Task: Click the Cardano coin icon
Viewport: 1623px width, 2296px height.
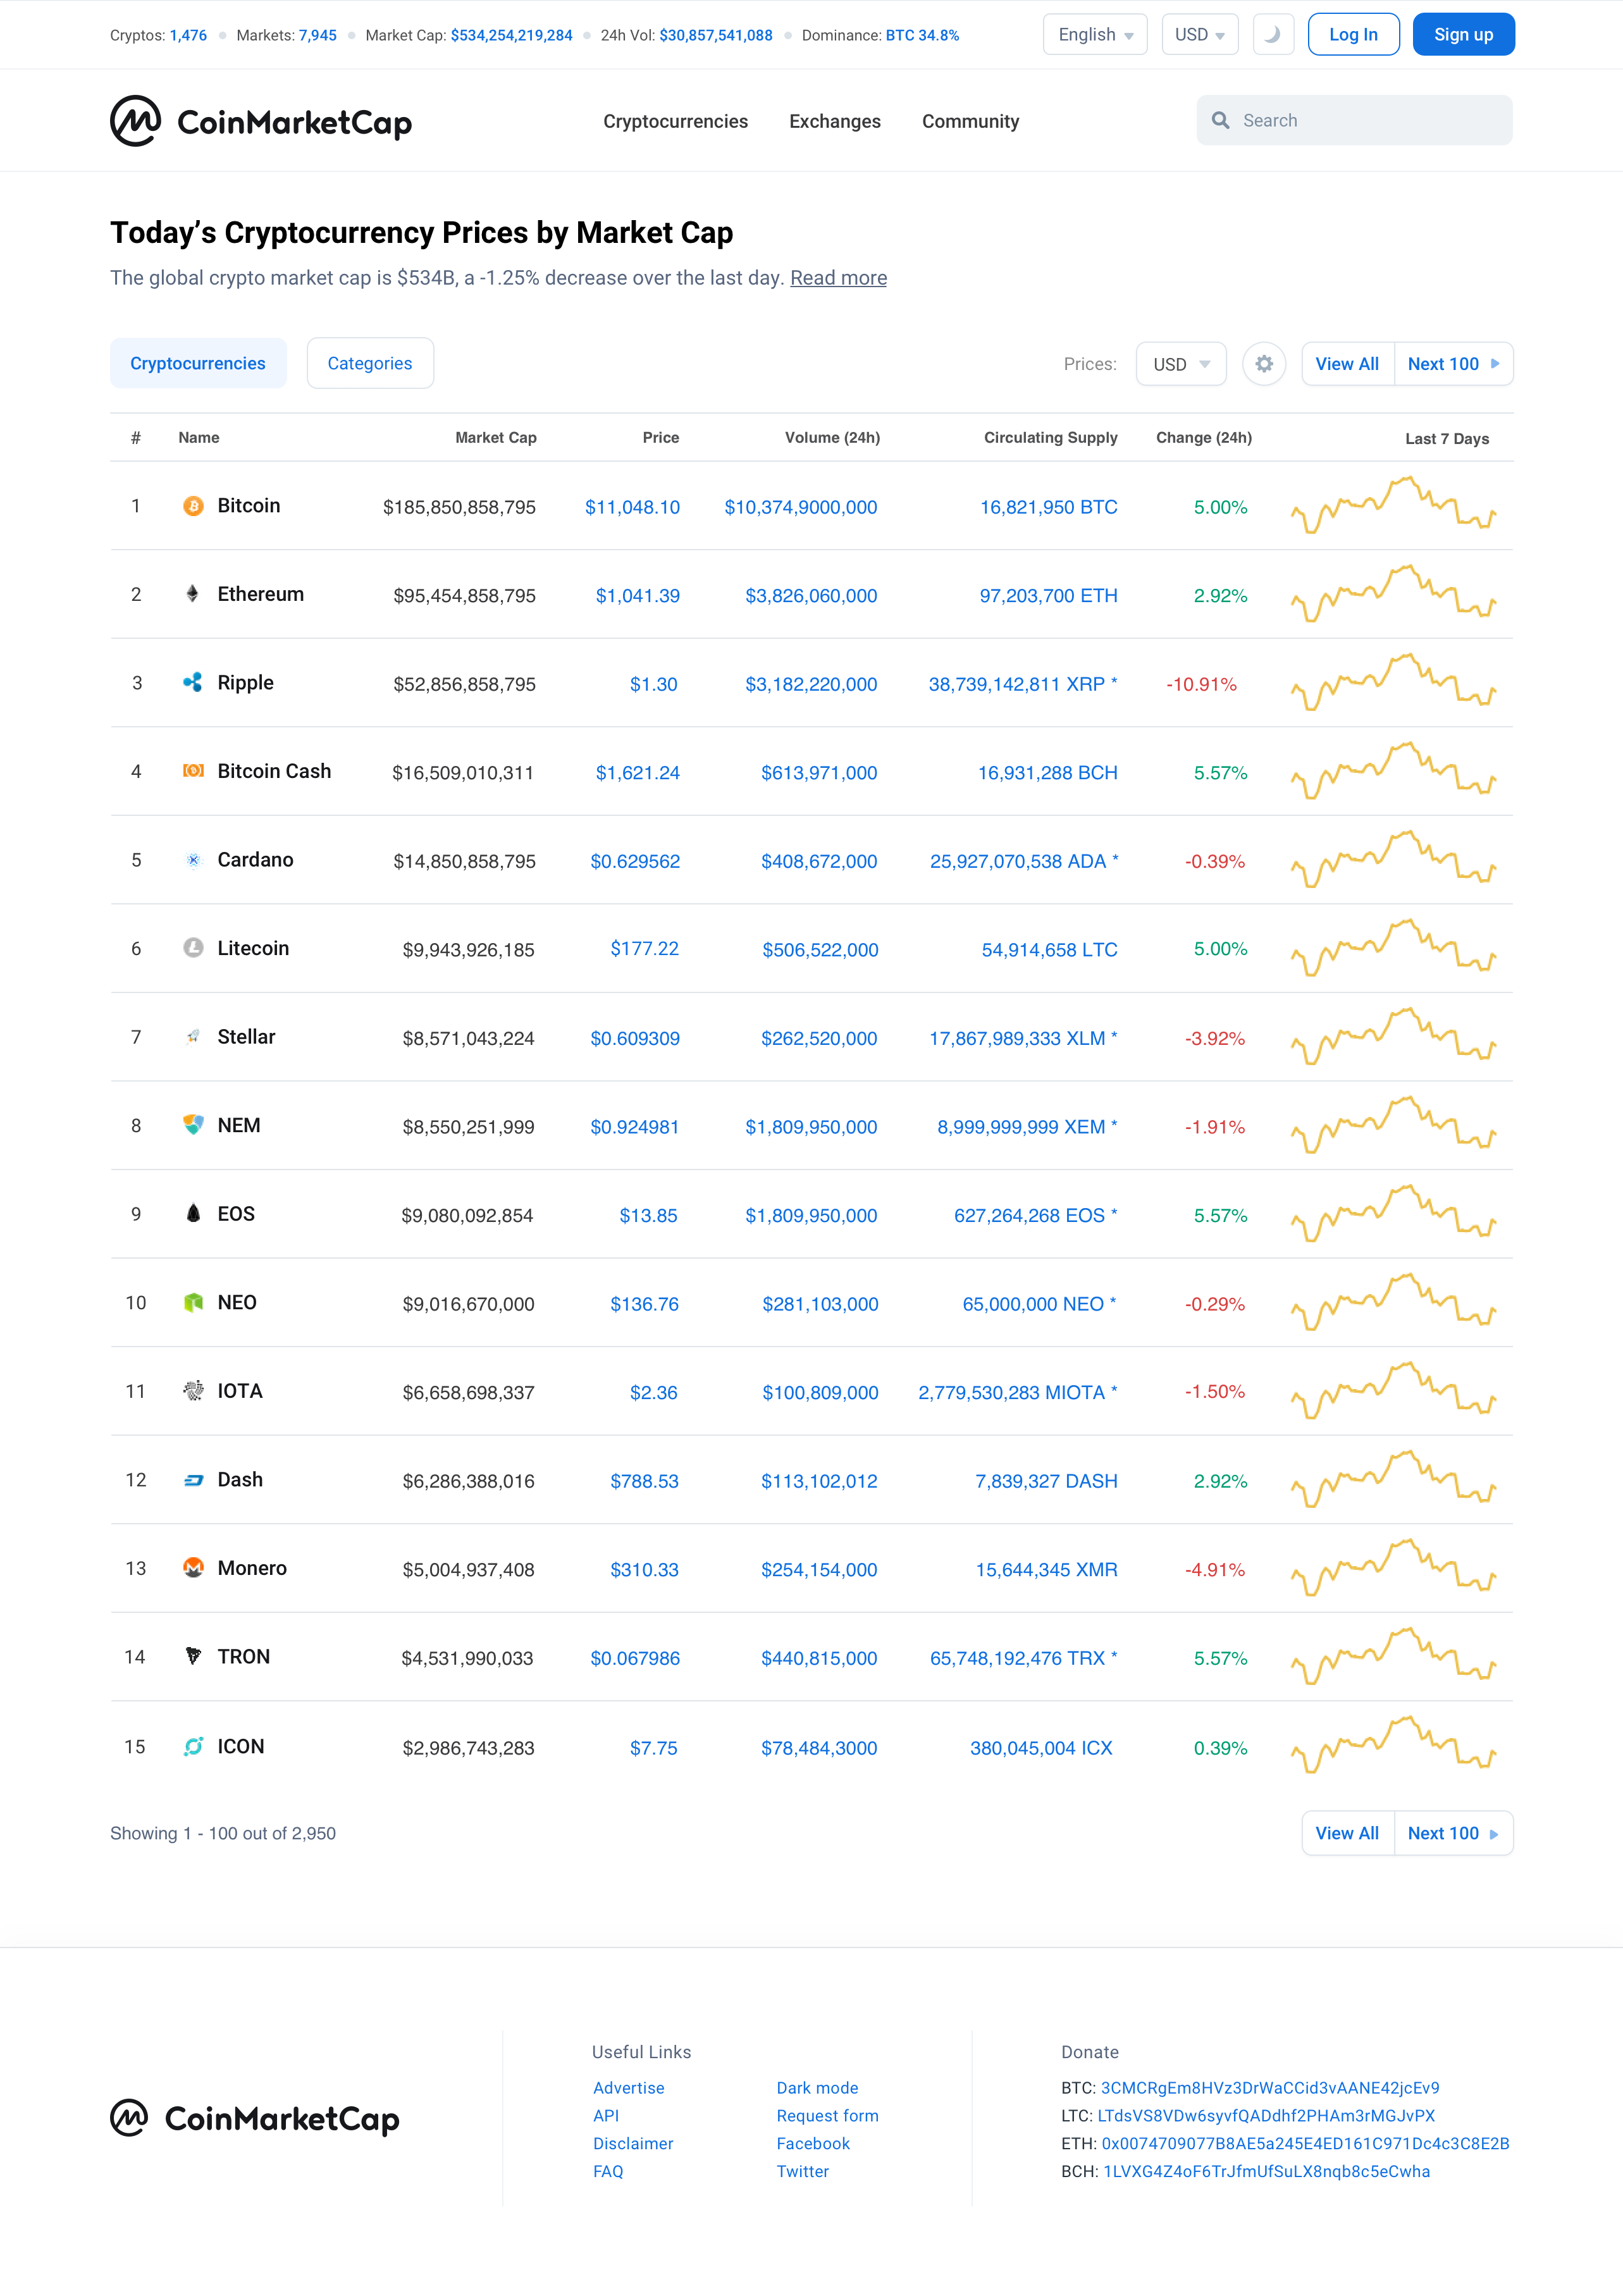Action: (x=193, y=860)
